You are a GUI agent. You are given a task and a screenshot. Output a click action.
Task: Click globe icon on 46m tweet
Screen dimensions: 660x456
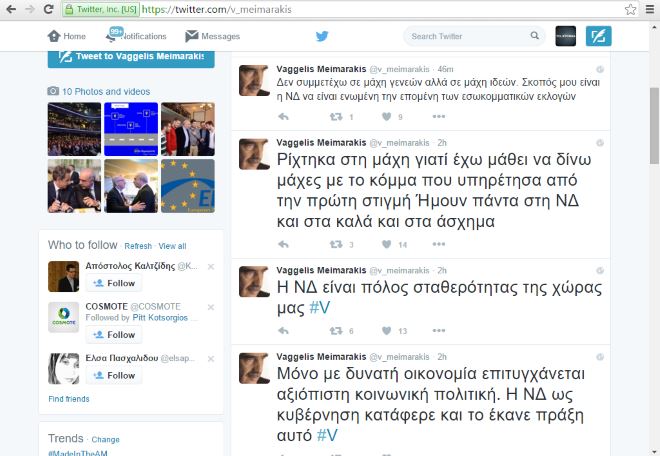click(x=600, y=69)
